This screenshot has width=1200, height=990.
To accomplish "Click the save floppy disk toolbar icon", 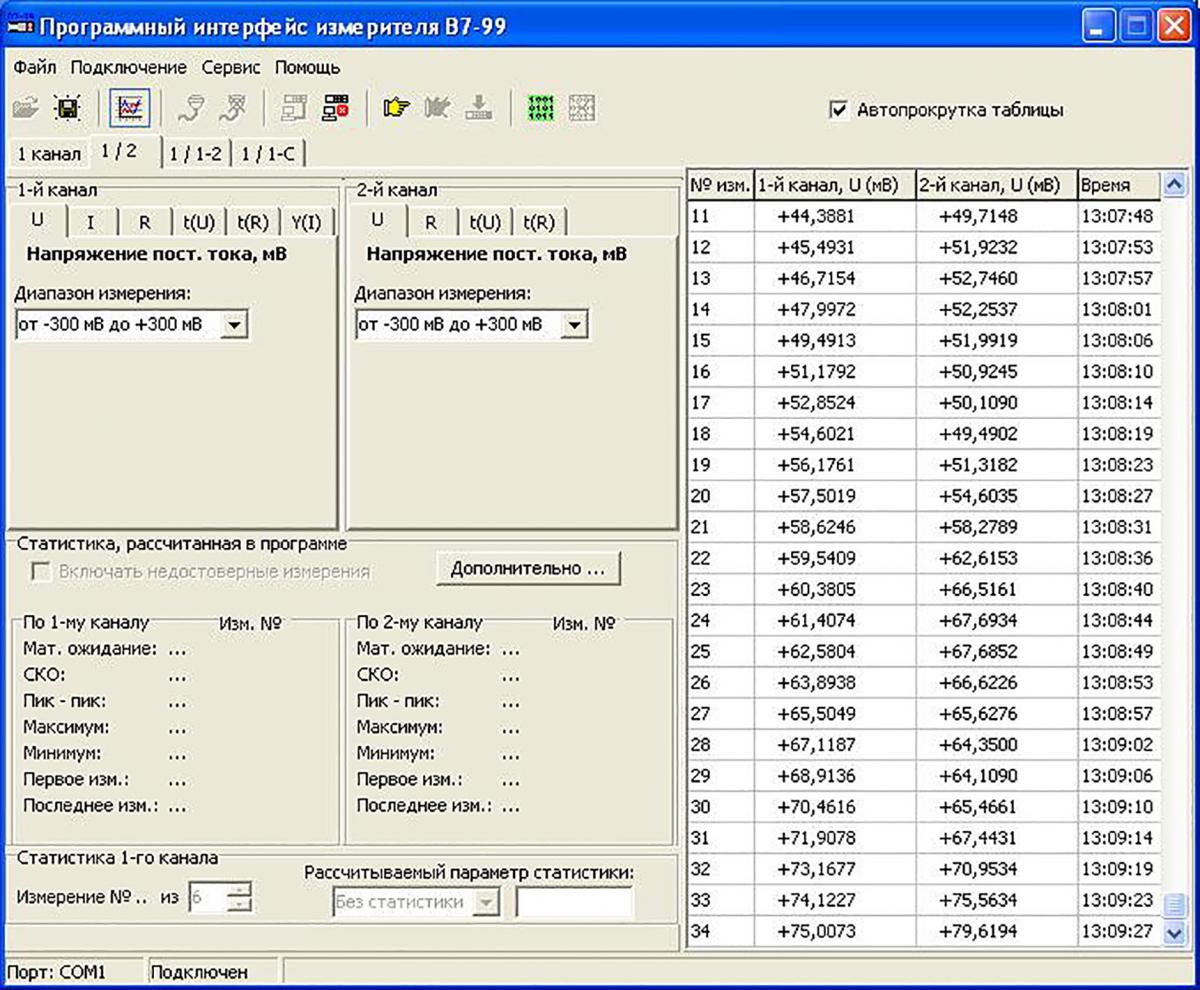I will pos(66,108).
